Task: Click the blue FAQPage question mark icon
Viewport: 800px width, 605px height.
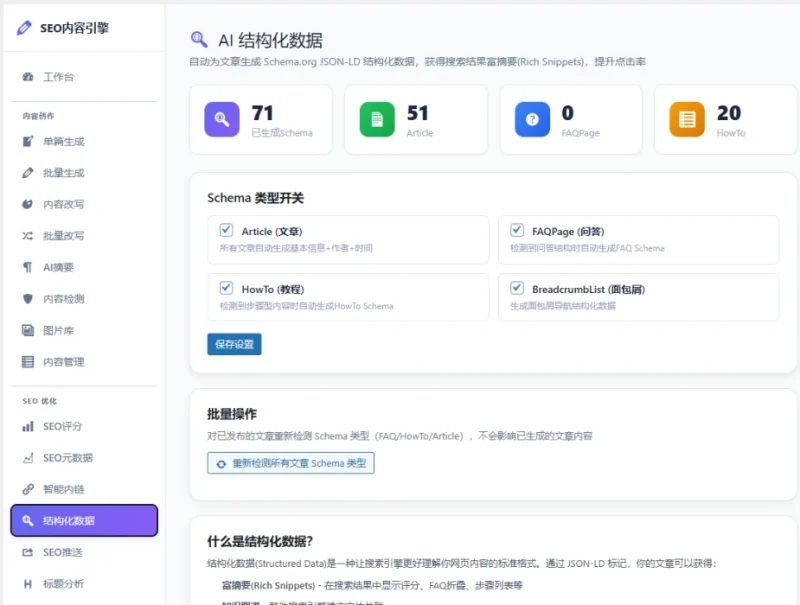Action: coord(532,119)
